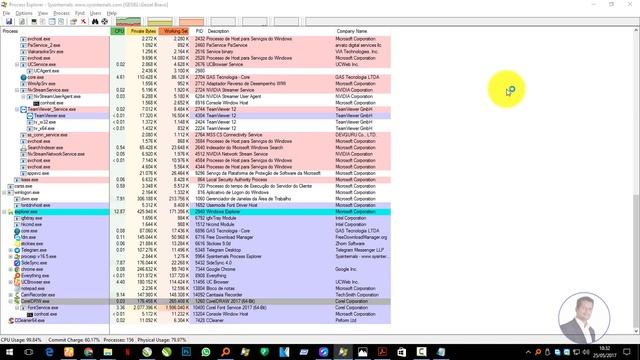Image resolution: width=640 pixels, height=360 pixels.
Task: Select the SideSync.exe process
Action: 34,263
